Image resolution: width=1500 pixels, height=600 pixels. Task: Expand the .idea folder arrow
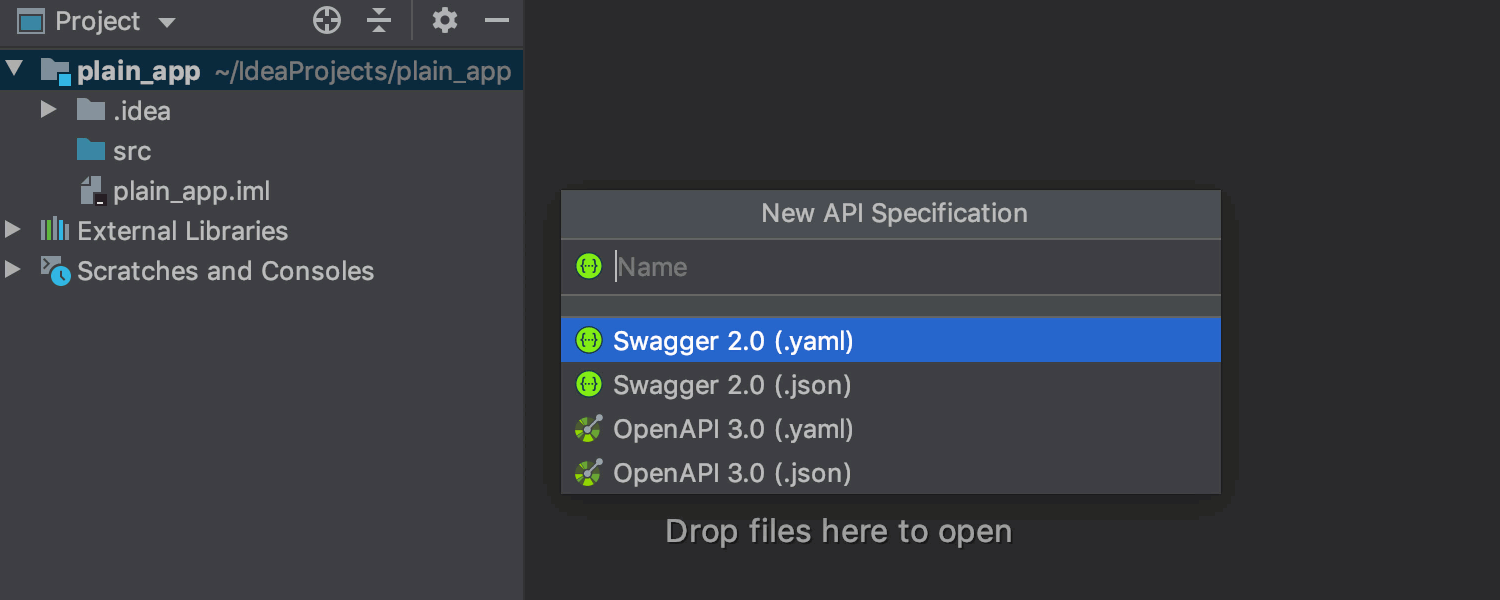[48, 109]
